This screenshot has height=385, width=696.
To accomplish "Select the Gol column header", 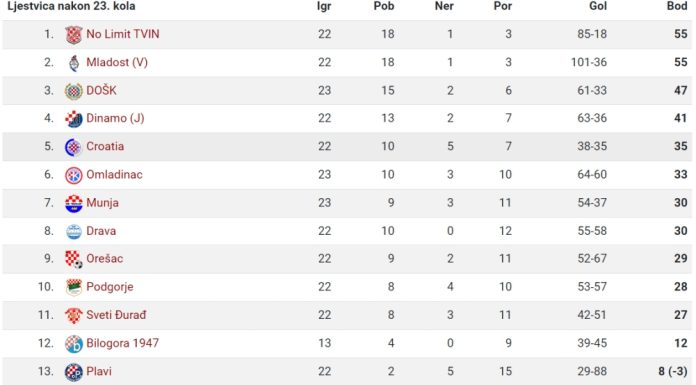I will point(598,6).
